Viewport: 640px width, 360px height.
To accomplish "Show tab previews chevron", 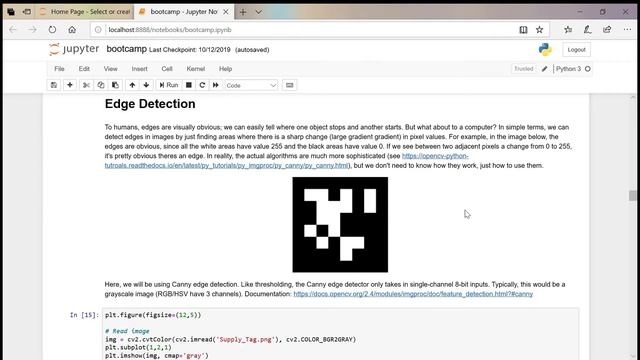I will [258, 12].
